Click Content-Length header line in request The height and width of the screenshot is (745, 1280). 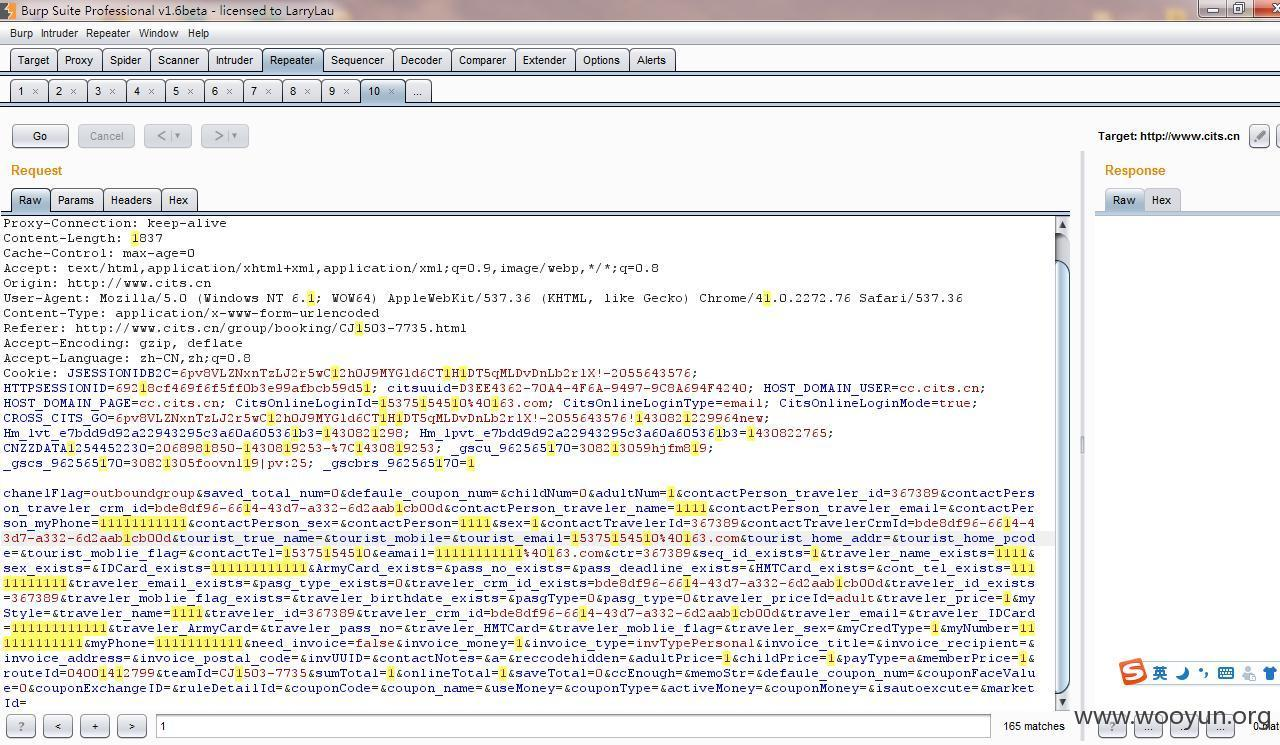click(83, 238)
